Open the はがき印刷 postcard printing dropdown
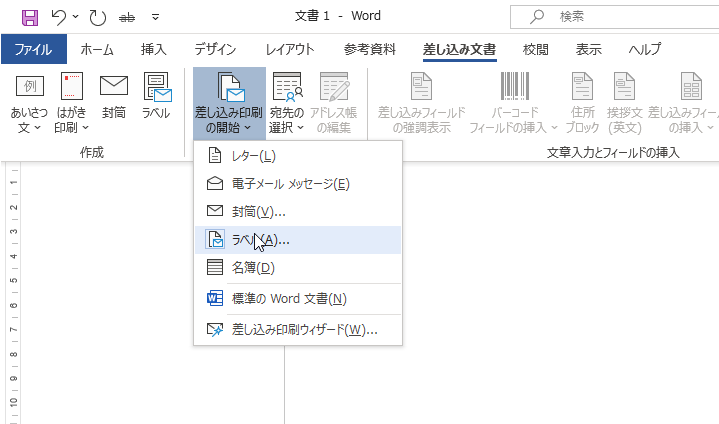This screenshot has height=424, width=719. pyautogui.click(x=72, y=103)
